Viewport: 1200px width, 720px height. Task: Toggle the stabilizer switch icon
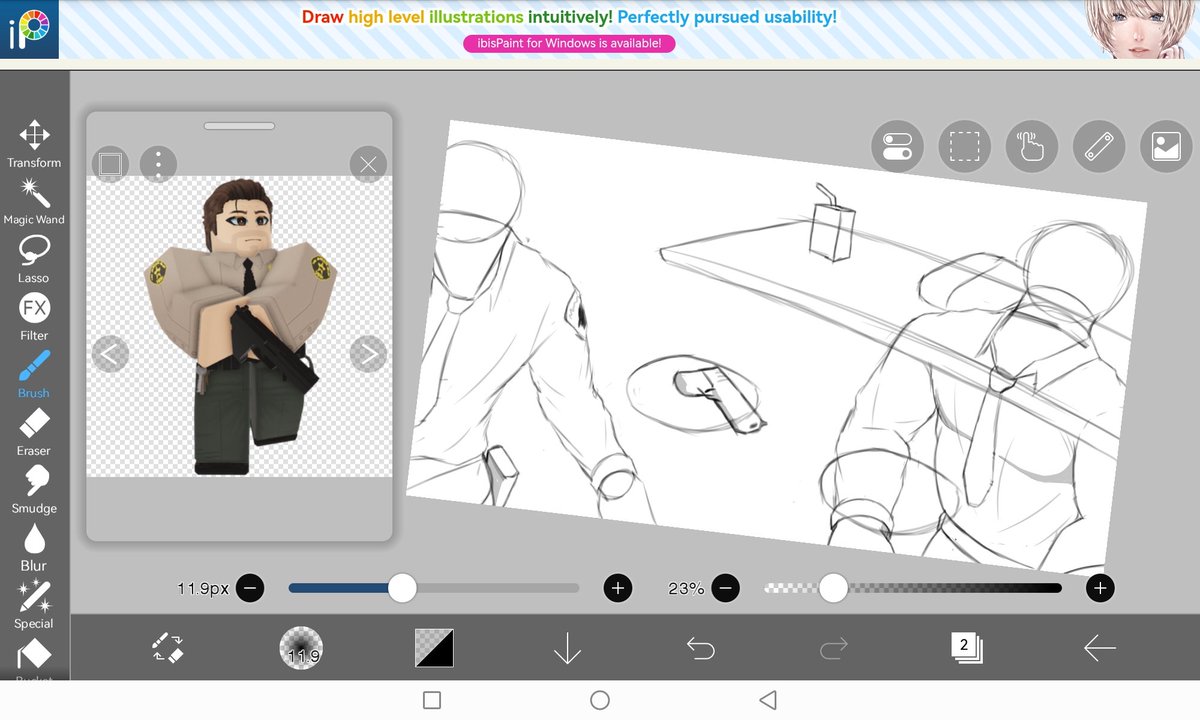(x=897, y=147)
